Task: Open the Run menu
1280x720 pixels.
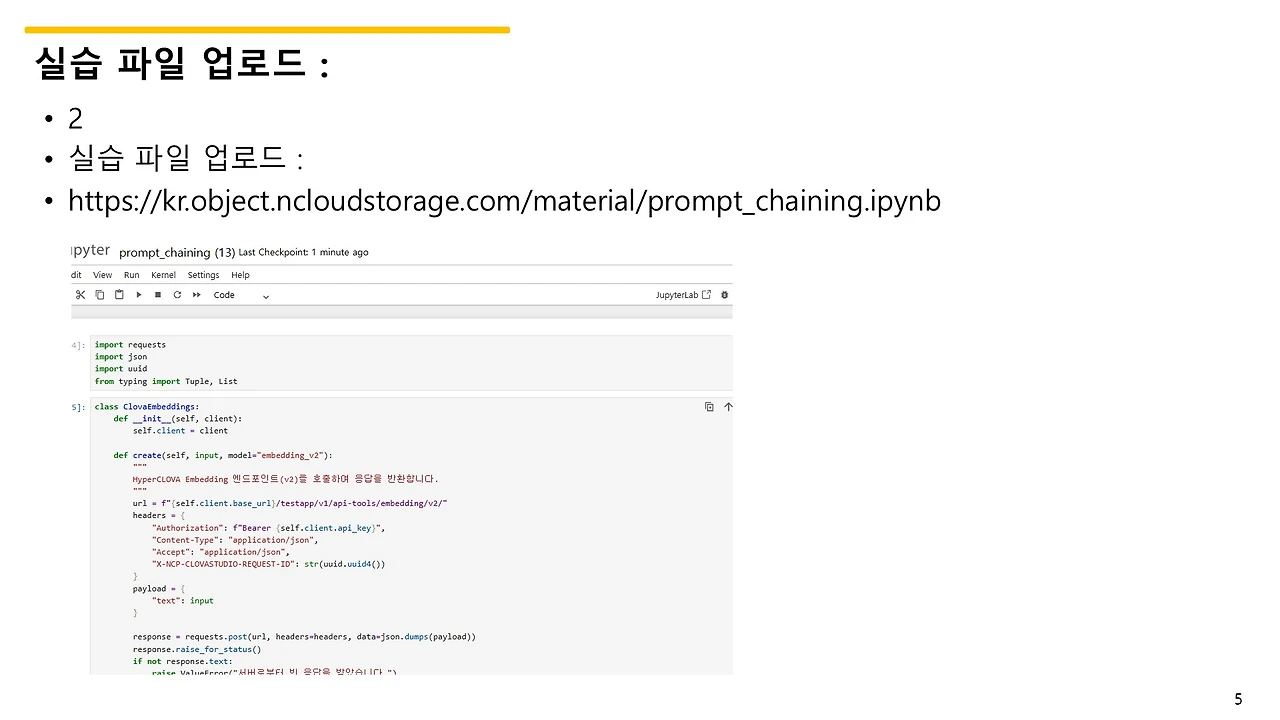Action: click(x=132, y=275)
